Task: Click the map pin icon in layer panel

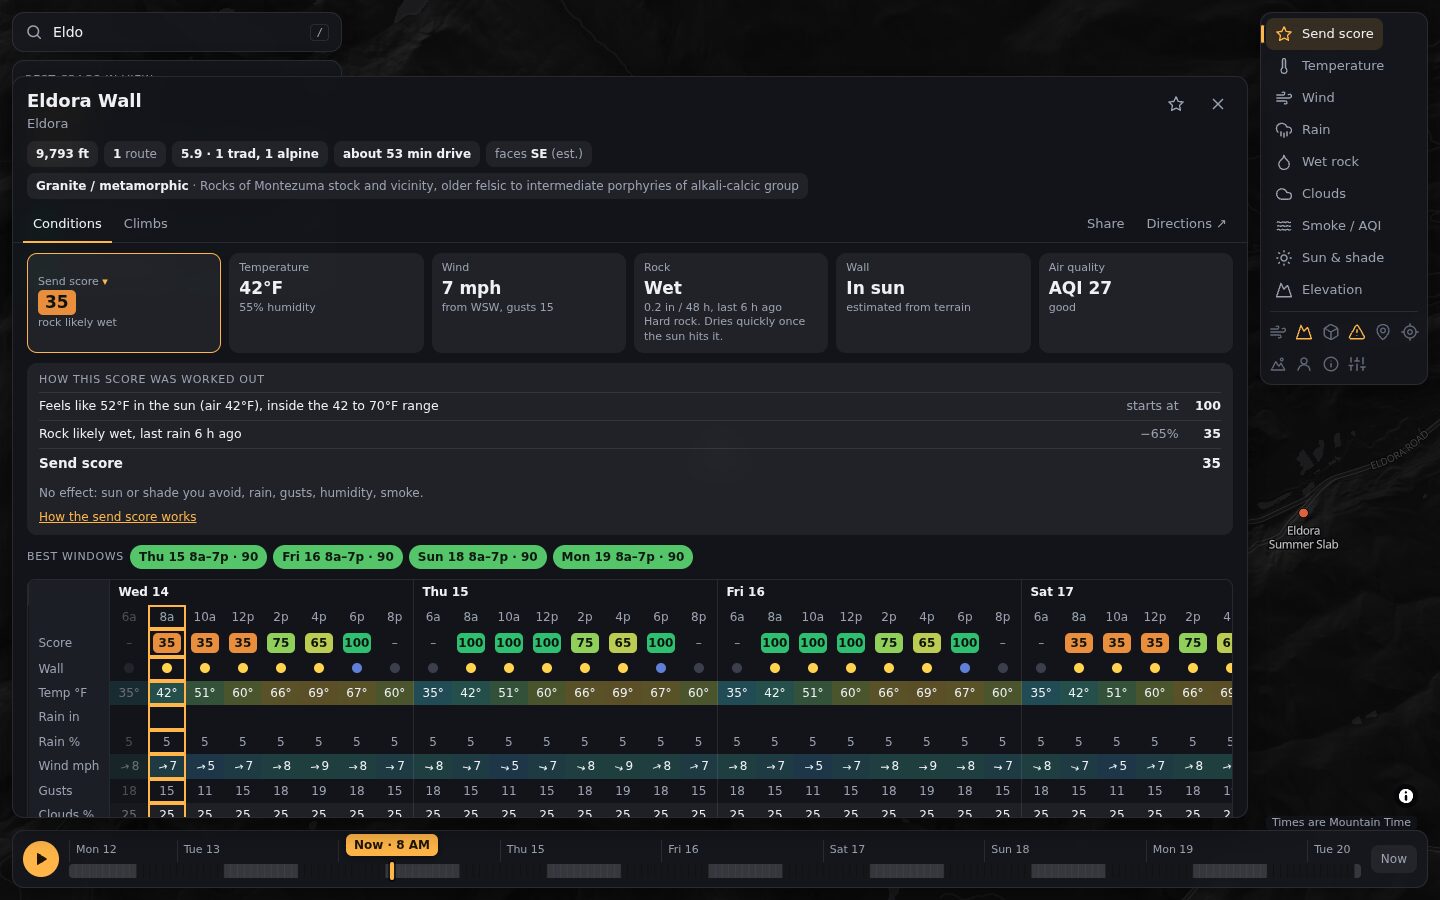Action: pos(1383,332)
